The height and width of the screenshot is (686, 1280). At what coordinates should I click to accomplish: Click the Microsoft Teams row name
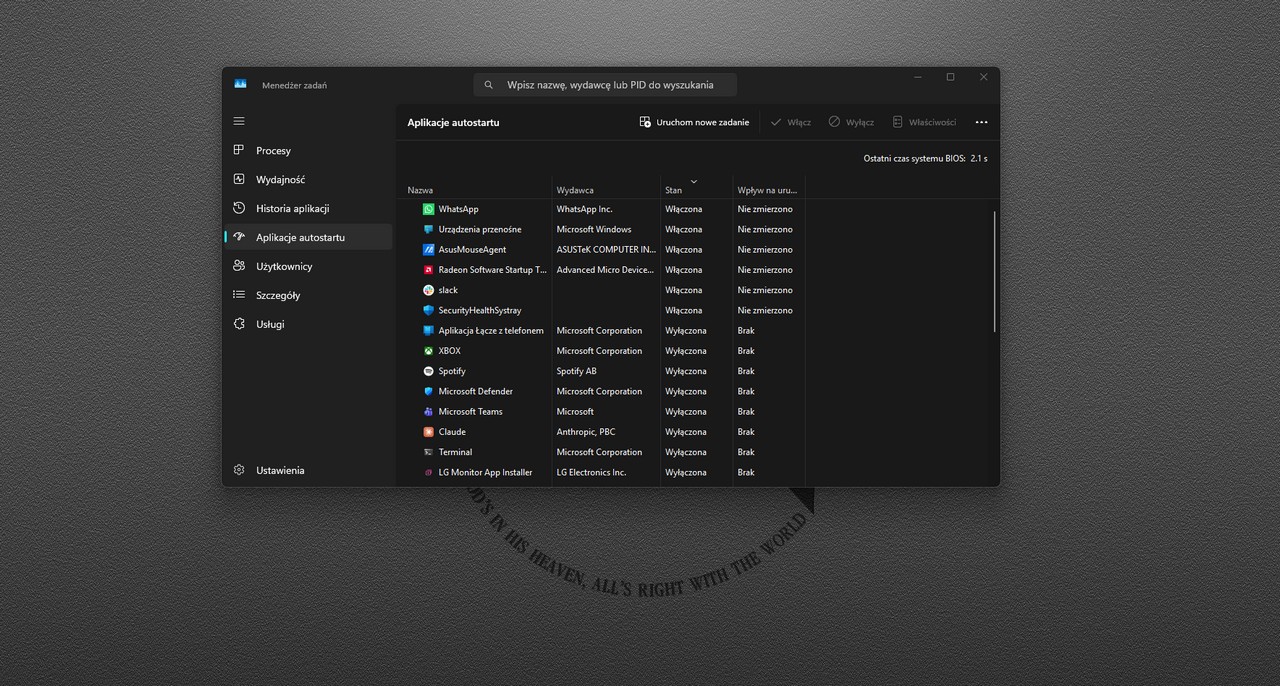[470, 411]
